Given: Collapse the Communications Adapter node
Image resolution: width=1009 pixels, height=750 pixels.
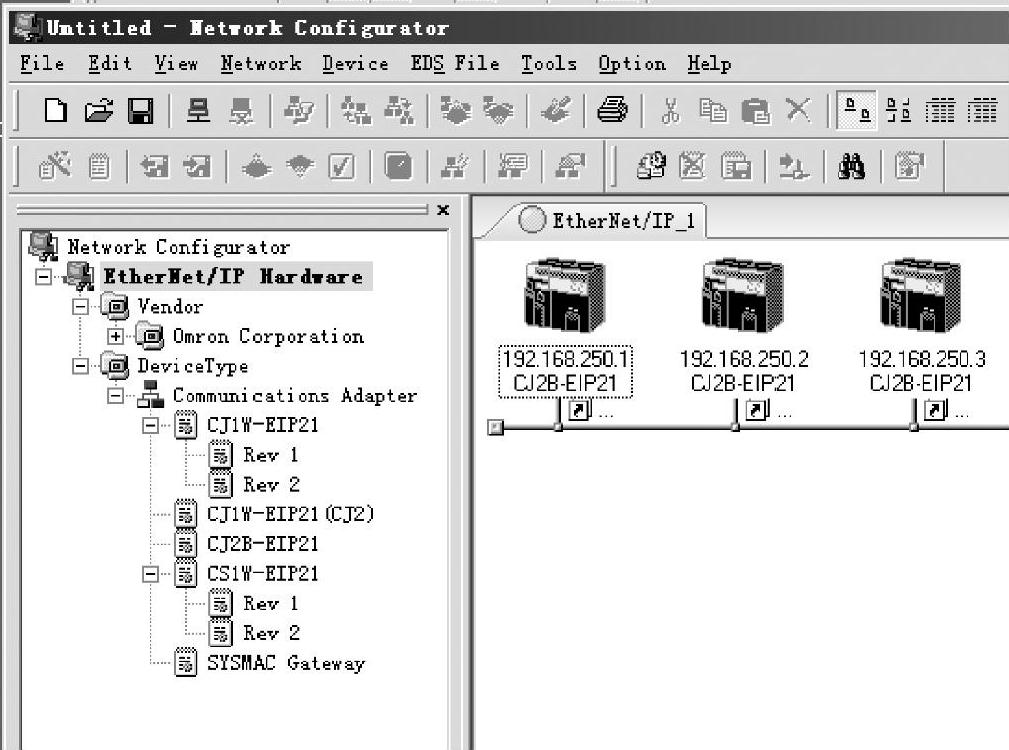Looking at the screenshot, I should [x=115, y=395].
